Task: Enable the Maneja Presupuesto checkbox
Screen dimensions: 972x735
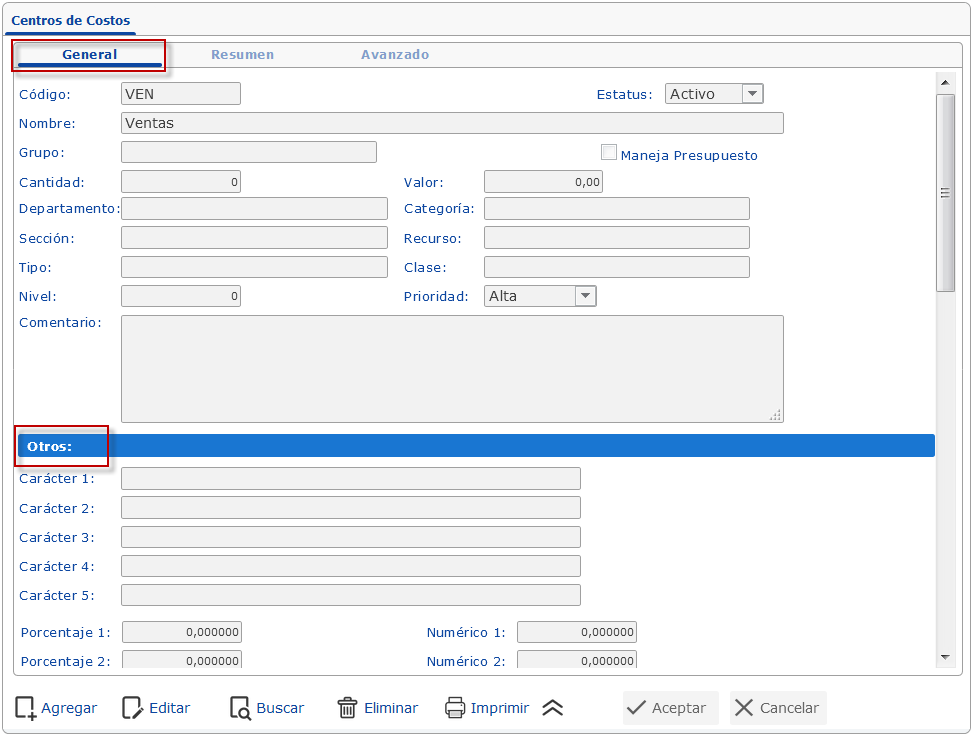Action: 608,153
